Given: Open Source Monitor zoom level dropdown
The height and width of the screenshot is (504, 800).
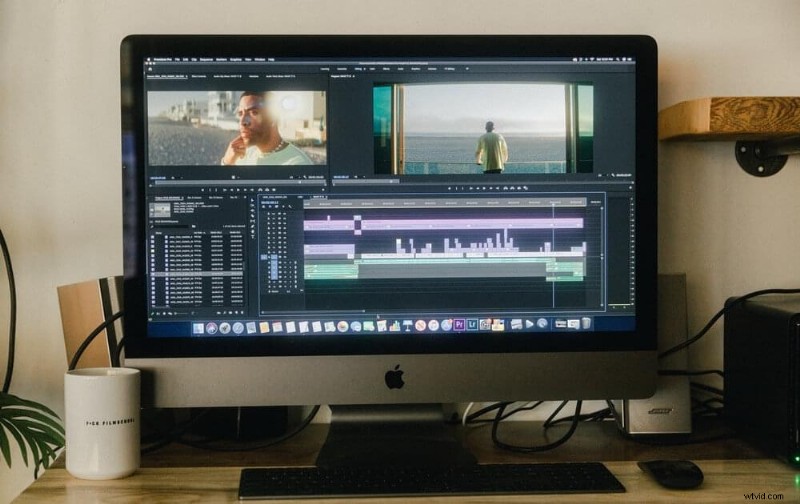Looking at the screenshot, I should (176, 178).
